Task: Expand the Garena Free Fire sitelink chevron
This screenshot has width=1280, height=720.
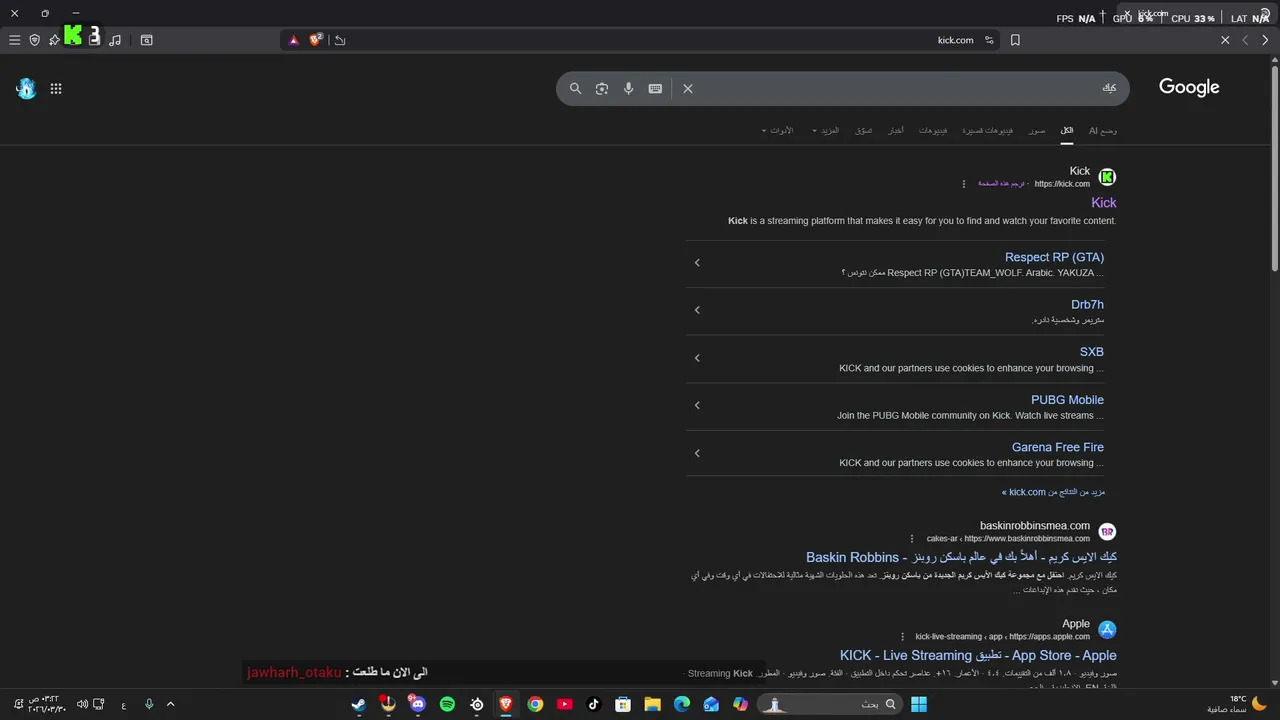Action: click(x=697, y=453)
